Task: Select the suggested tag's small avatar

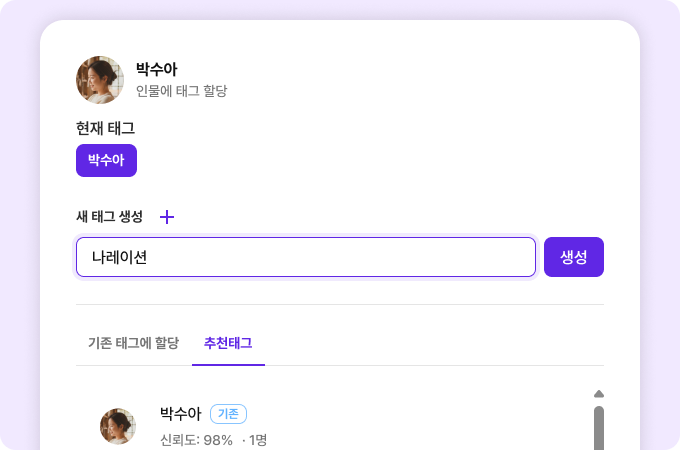Action: pyautogui.click(x=118, y=426)
